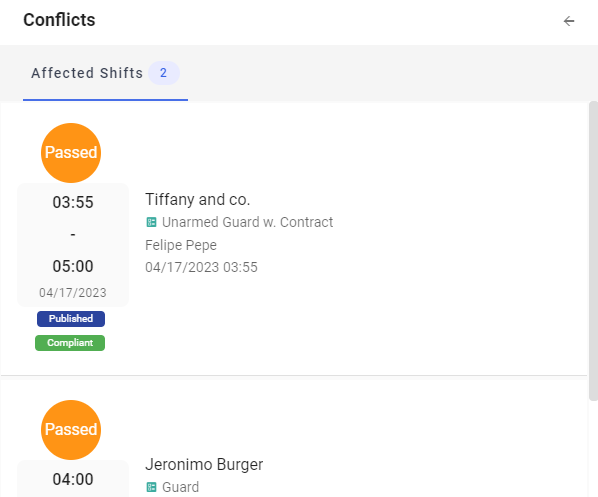The height and width of the screenshot is (497, 598).
Task: Click the Affected Shifts count badge 2
Action: point(164,73)
